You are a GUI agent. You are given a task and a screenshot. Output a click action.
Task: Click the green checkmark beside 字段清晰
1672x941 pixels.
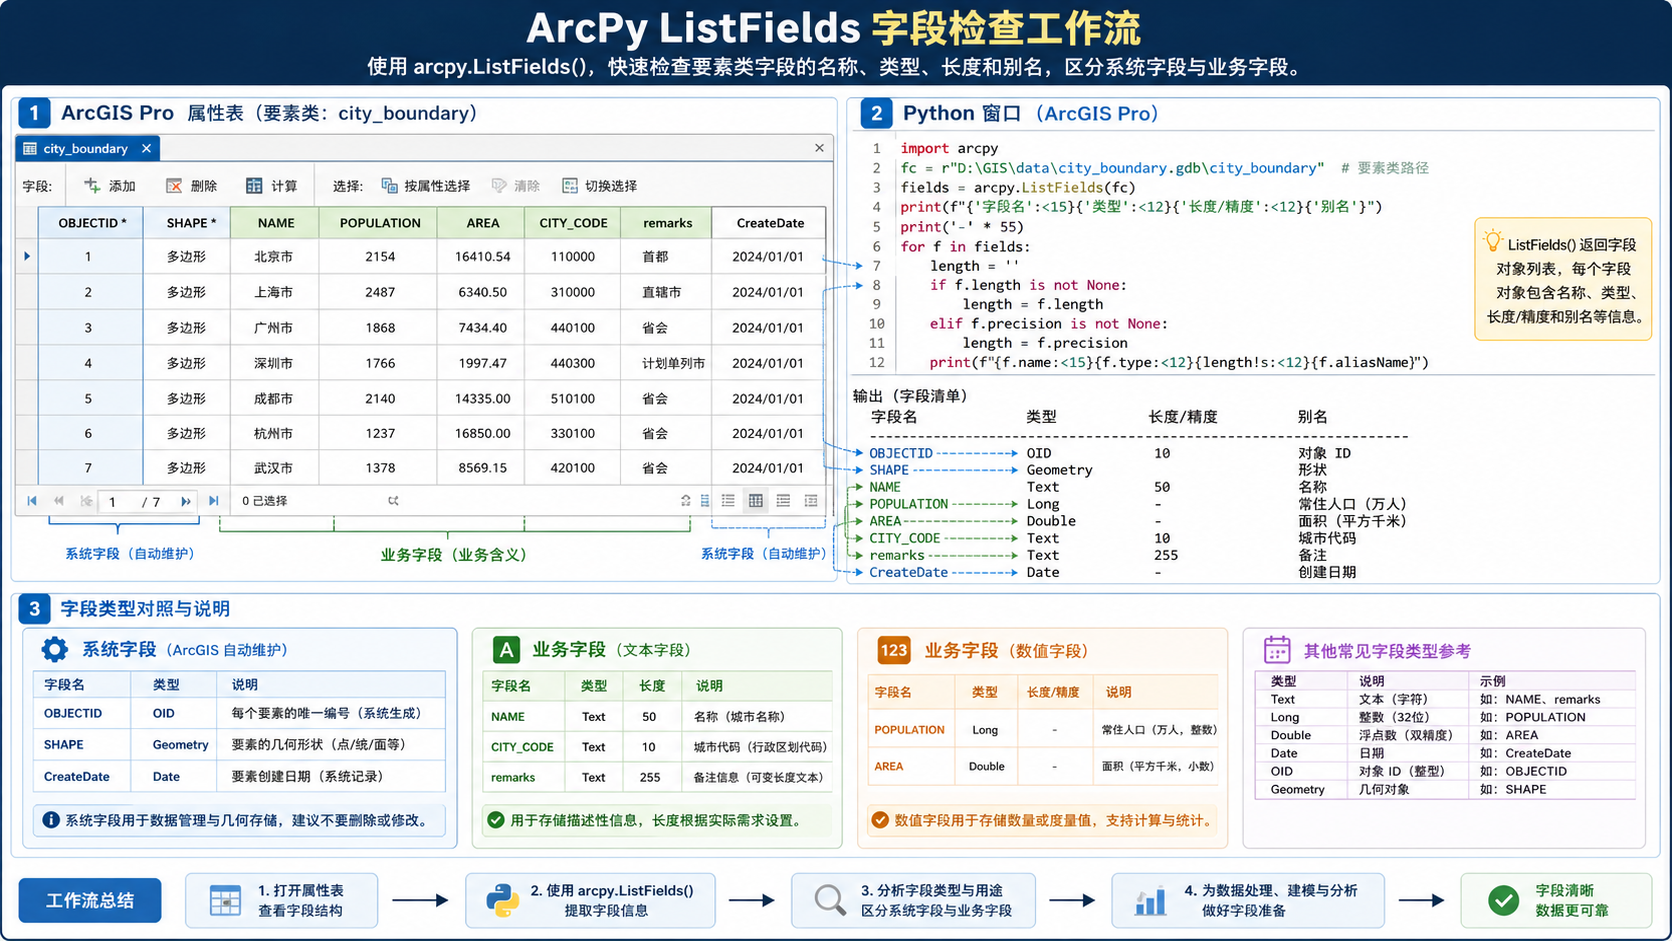pos(1502,901)
